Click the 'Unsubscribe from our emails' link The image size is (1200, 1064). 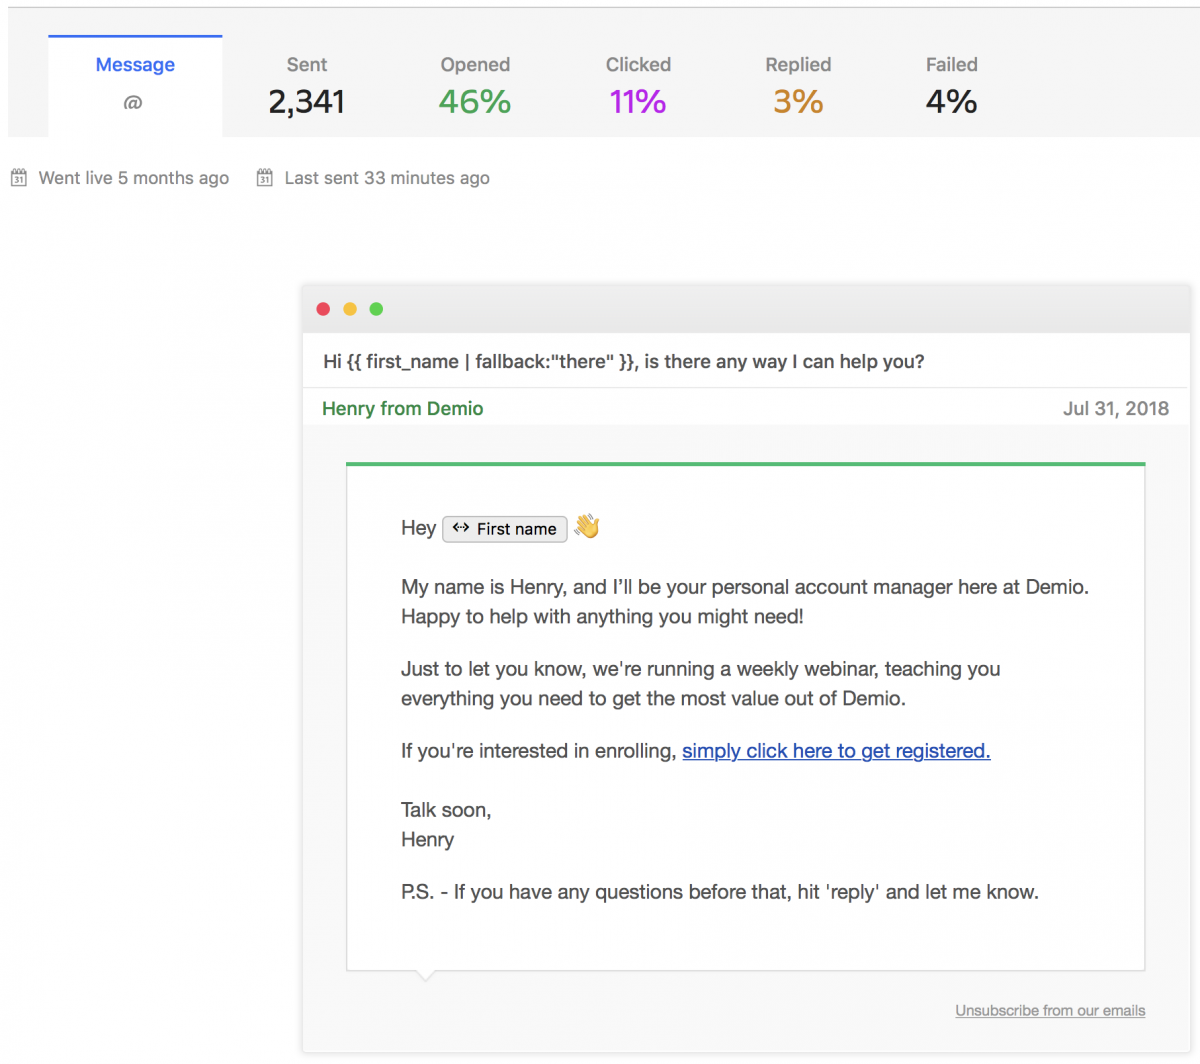click(1050, 1010)
